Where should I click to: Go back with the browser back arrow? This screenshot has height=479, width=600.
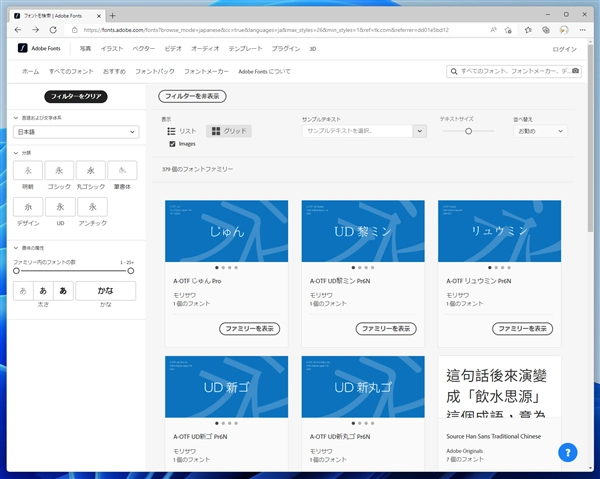tap(18, 30)
